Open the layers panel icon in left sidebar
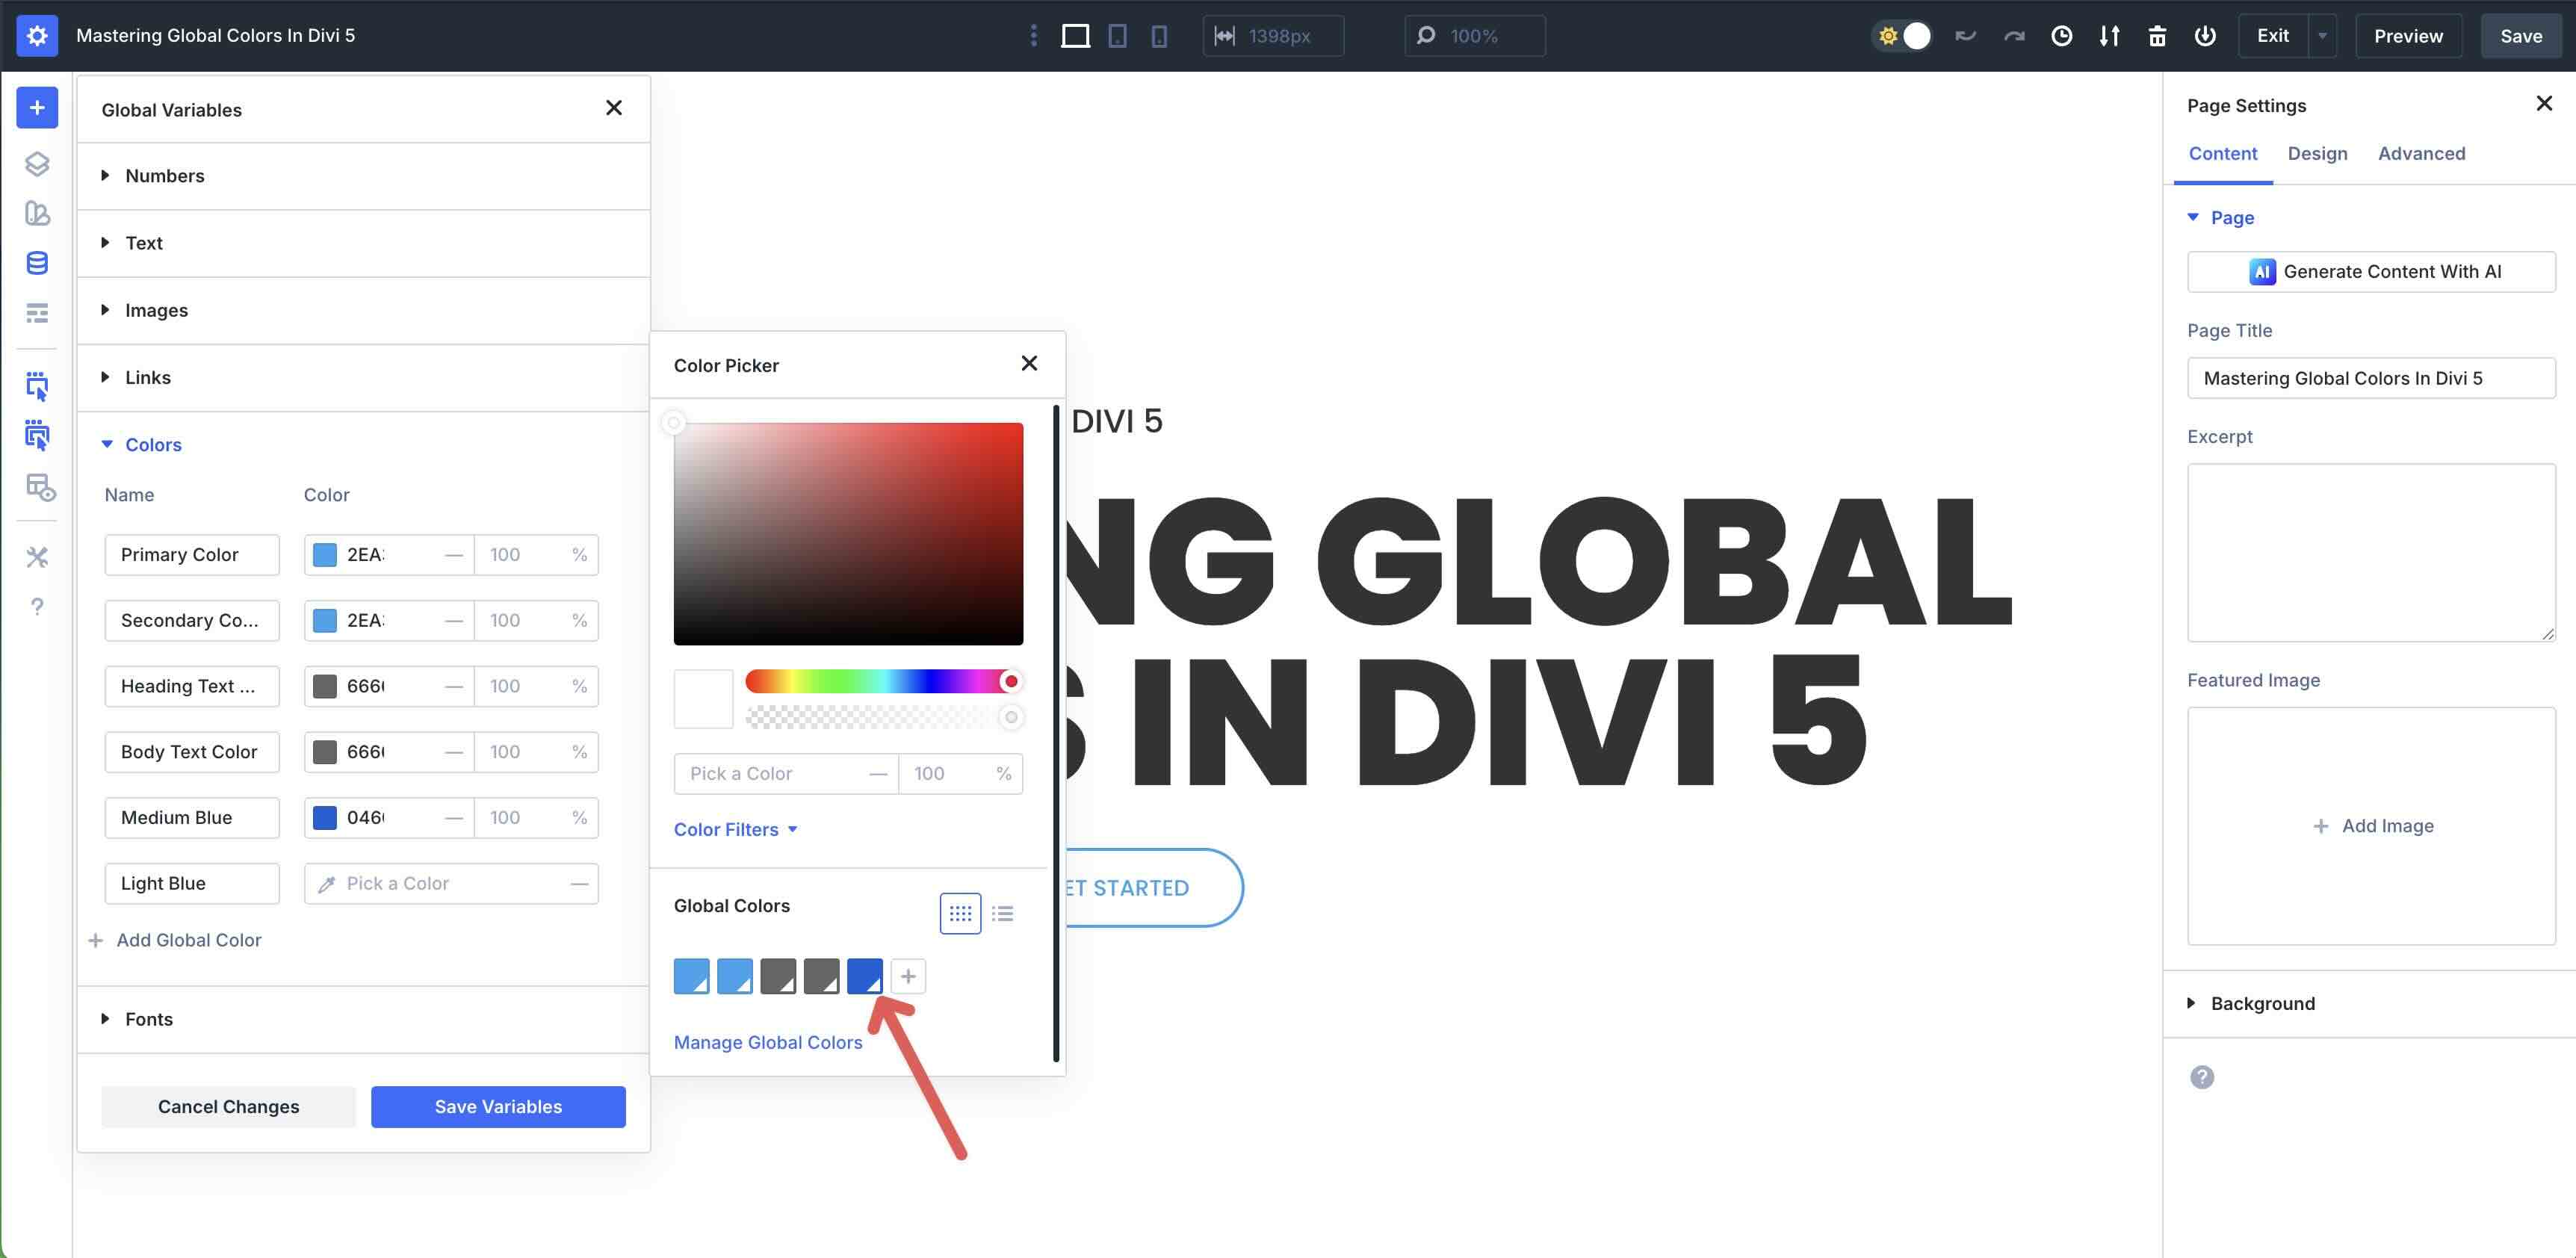Image resolution: width=2576 pixels, height=1258 pixels. pos(37,163)
